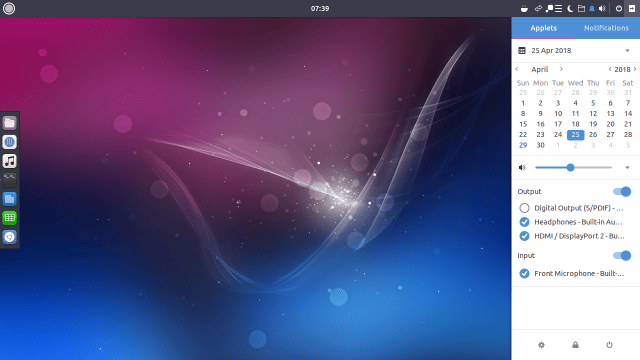Open the Places folder tray icon

[x=581, y=9]
